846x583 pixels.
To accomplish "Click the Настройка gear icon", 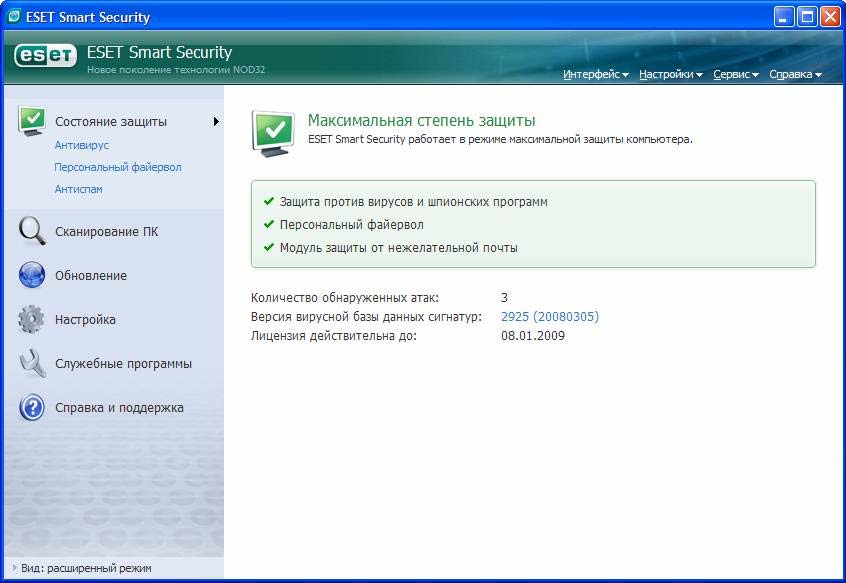I will point(31,319).
